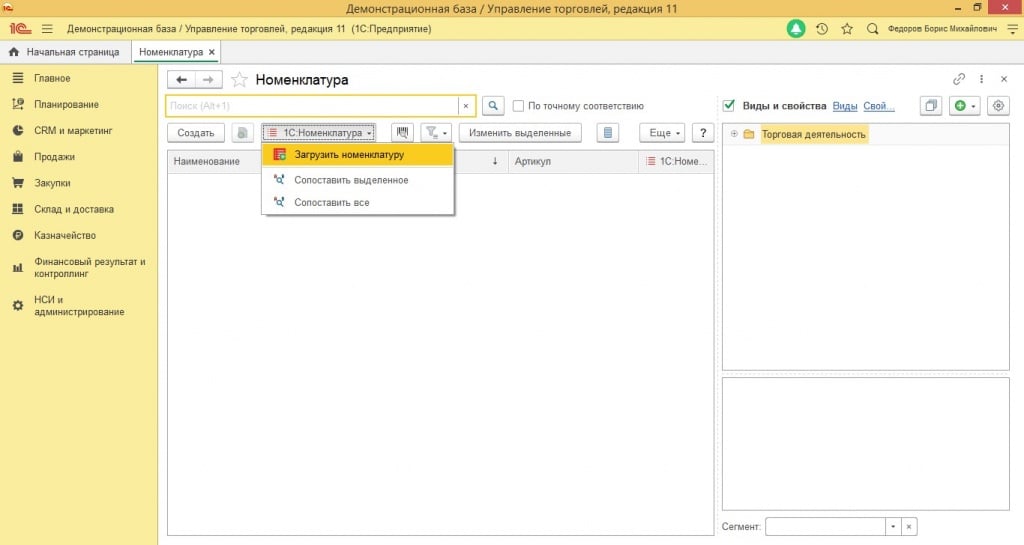
Task: Add page to favorites with star icon
Action: (x=239, y=80)
